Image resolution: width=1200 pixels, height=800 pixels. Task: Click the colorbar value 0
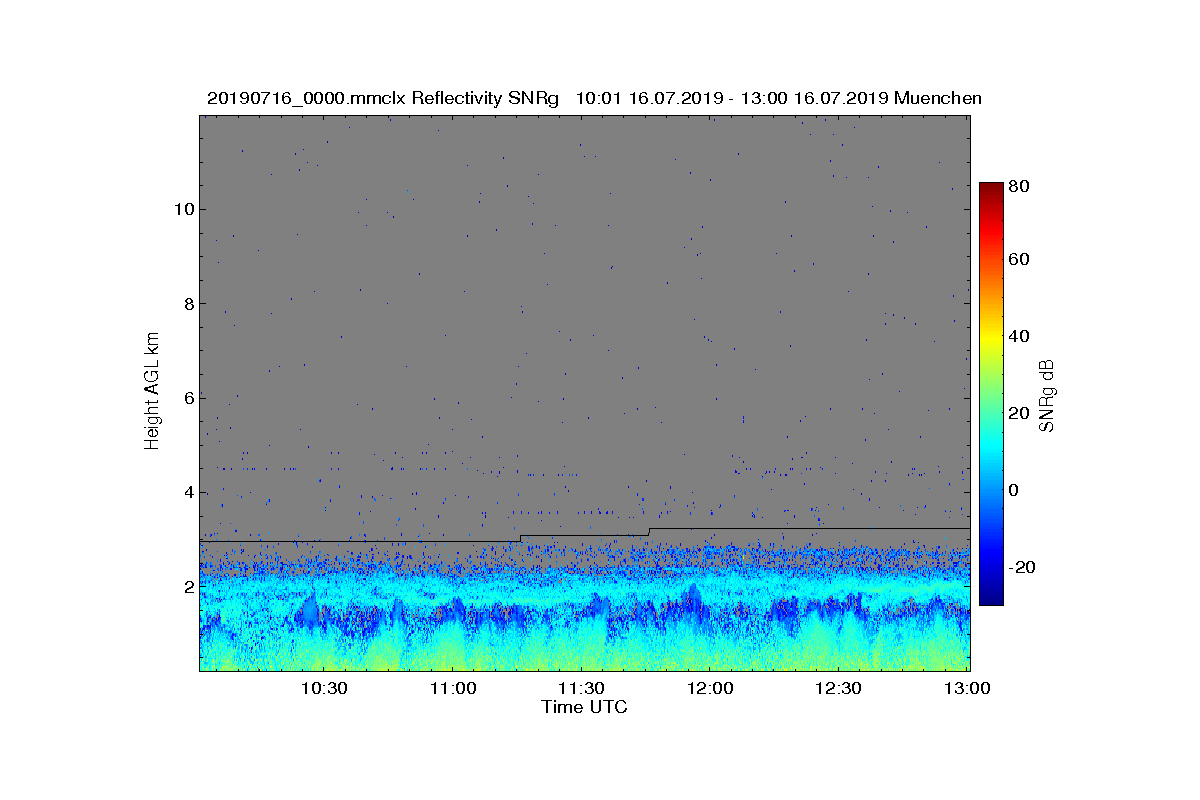1015,491
